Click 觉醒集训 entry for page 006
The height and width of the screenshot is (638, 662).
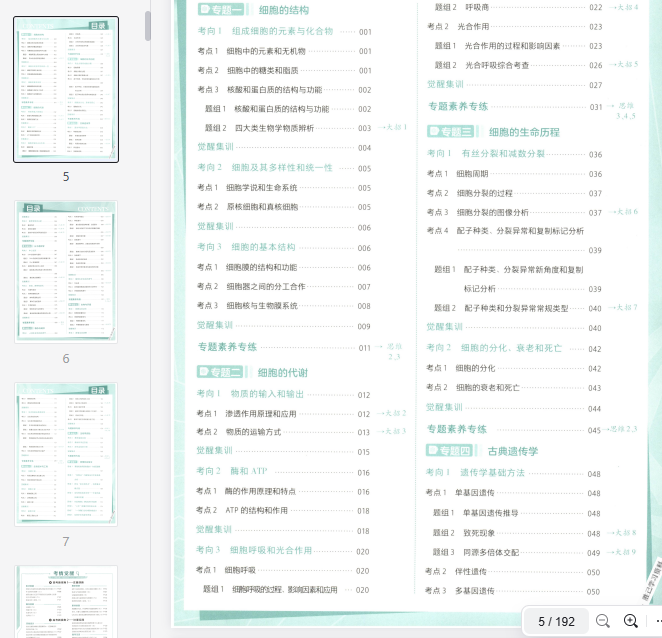pyautogui.click(x=284, y=227)
